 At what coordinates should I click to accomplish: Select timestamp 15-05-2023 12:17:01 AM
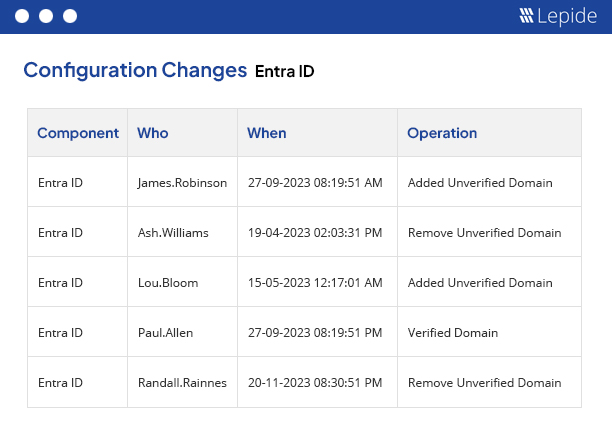tap(315, 283)
